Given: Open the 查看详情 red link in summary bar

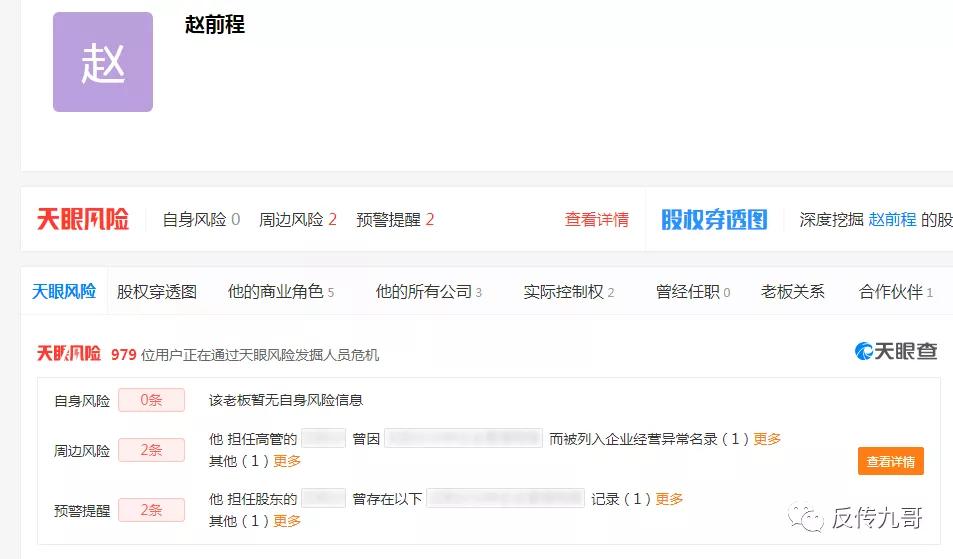Looking at the screenshot, I should 597,220.
